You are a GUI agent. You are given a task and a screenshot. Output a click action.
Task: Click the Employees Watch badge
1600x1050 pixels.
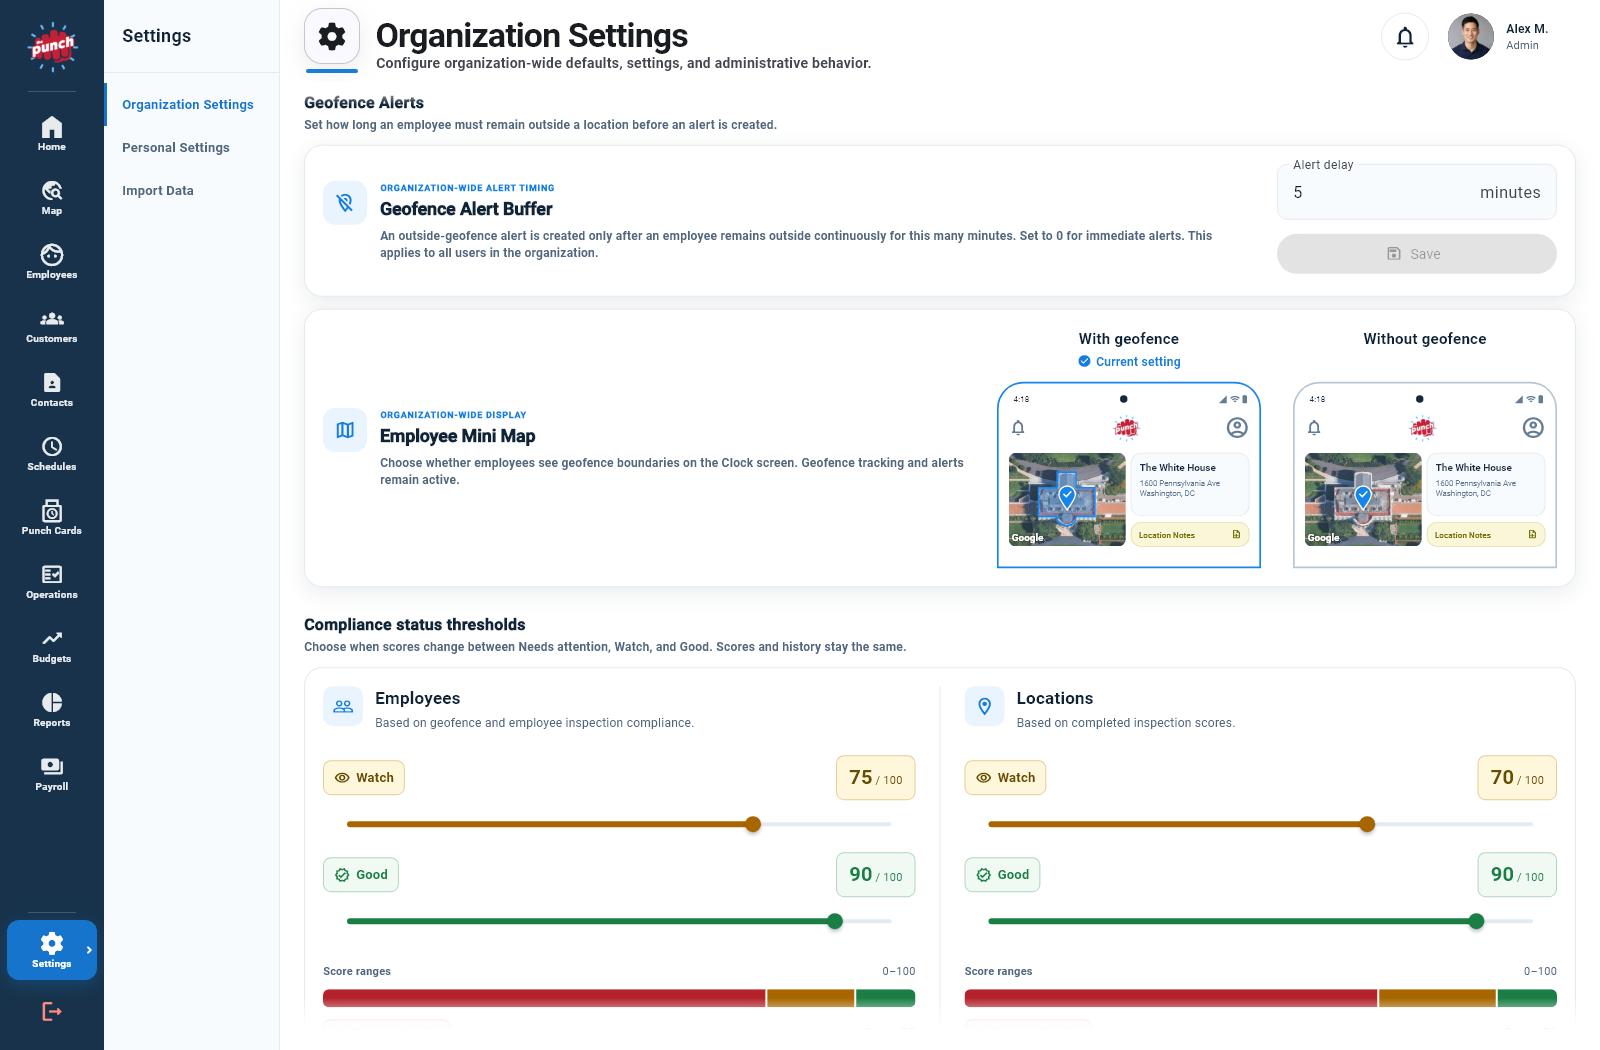tap(364, 778)
